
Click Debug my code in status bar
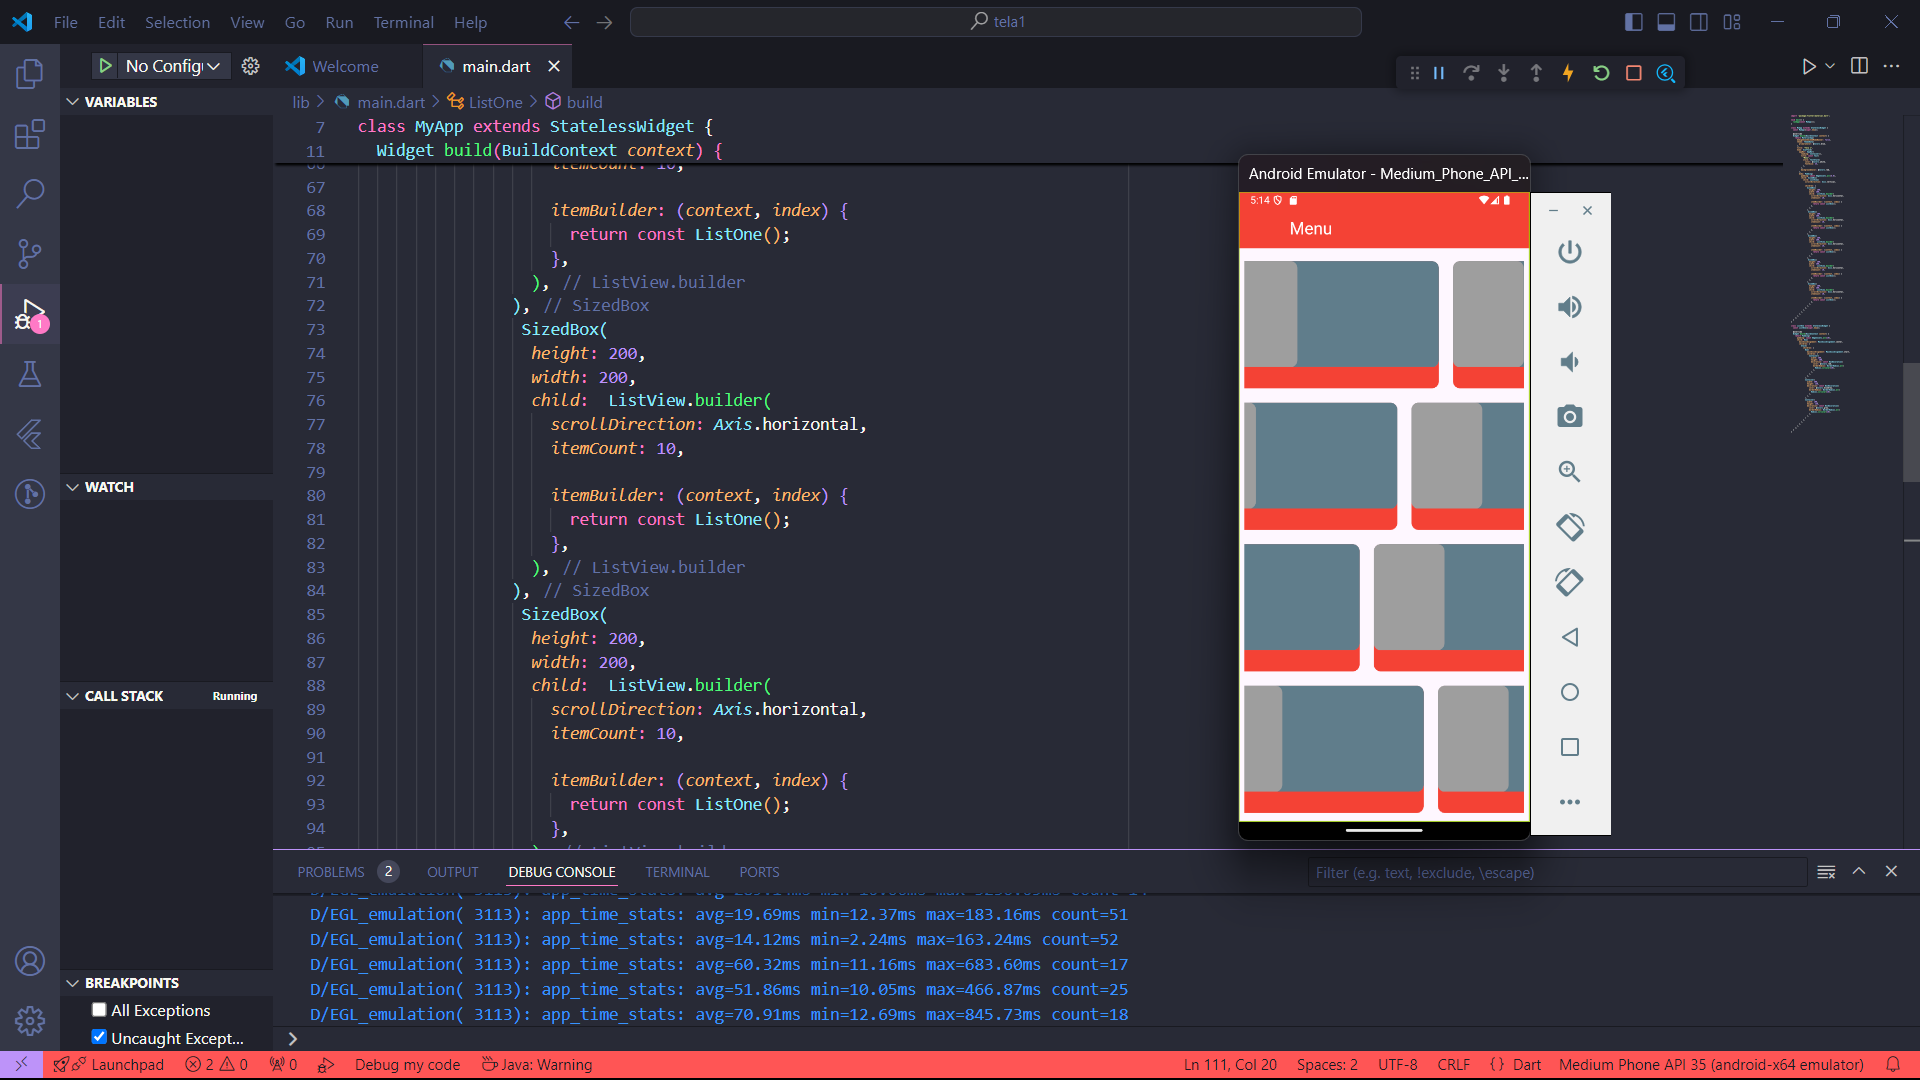(x=407, y=1065)
